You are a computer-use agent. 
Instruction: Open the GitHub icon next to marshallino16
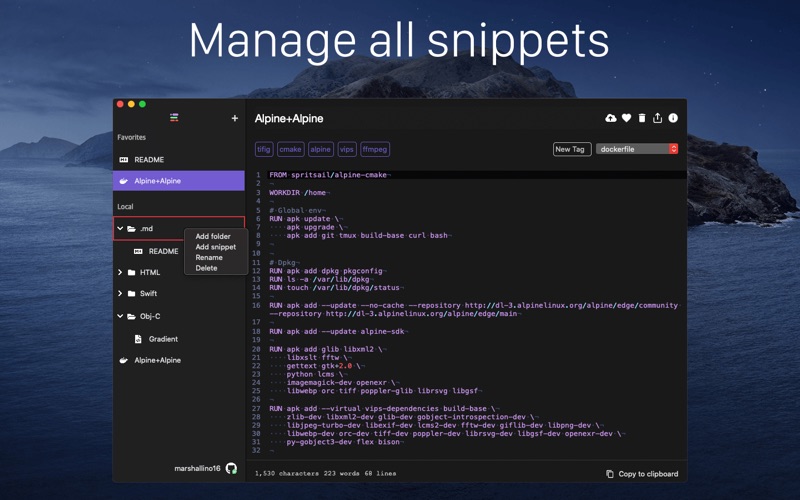(231, 468)
